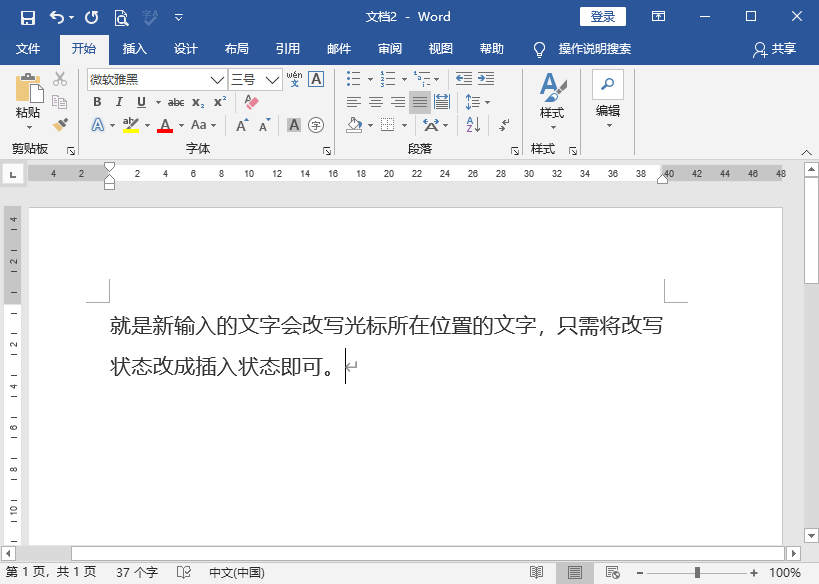
Task: Open line and paragraph spacing options
Action: (473, 102)
